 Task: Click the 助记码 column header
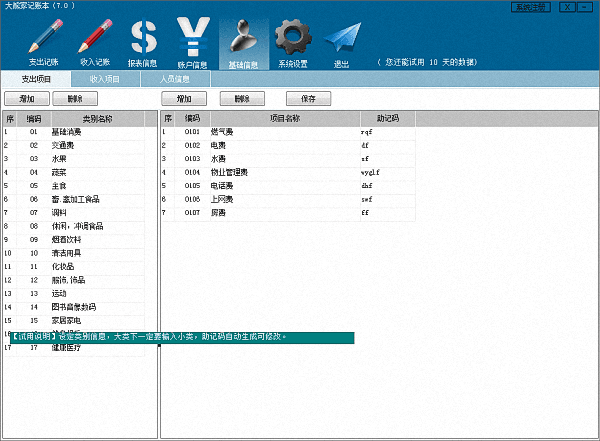tap(387, 118)
